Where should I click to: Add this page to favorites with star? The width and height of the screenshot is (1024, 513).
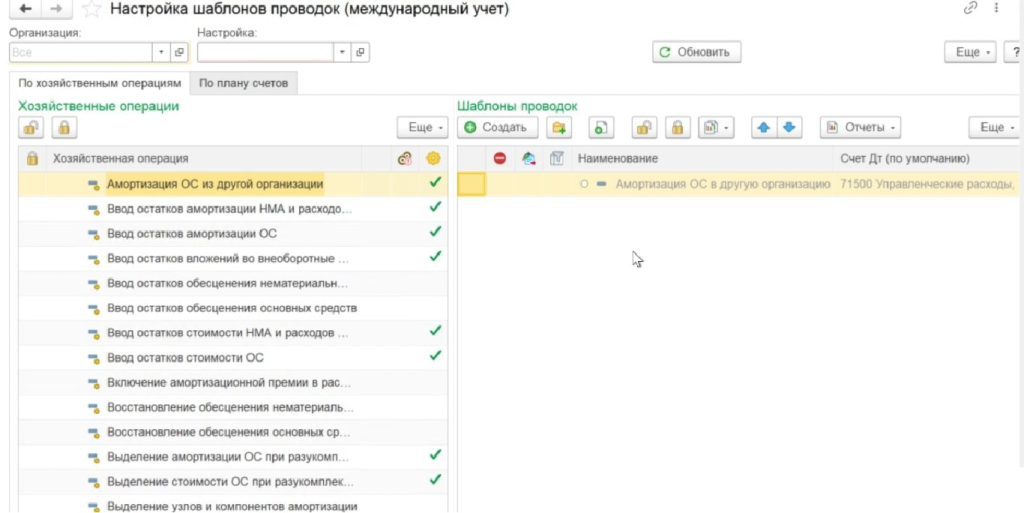coord(91,9)
